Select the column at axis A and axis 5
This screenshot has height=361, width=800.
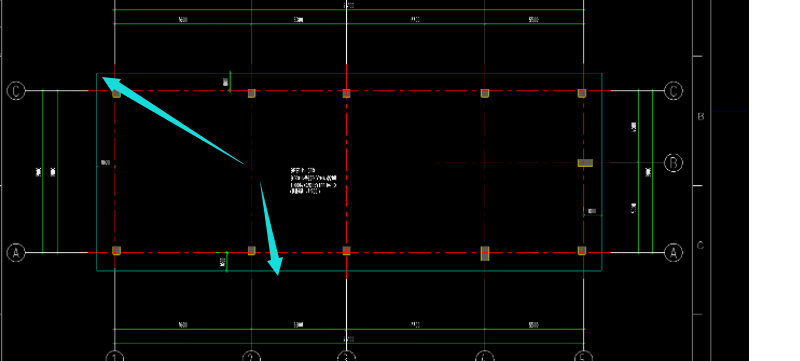[582, 250]
